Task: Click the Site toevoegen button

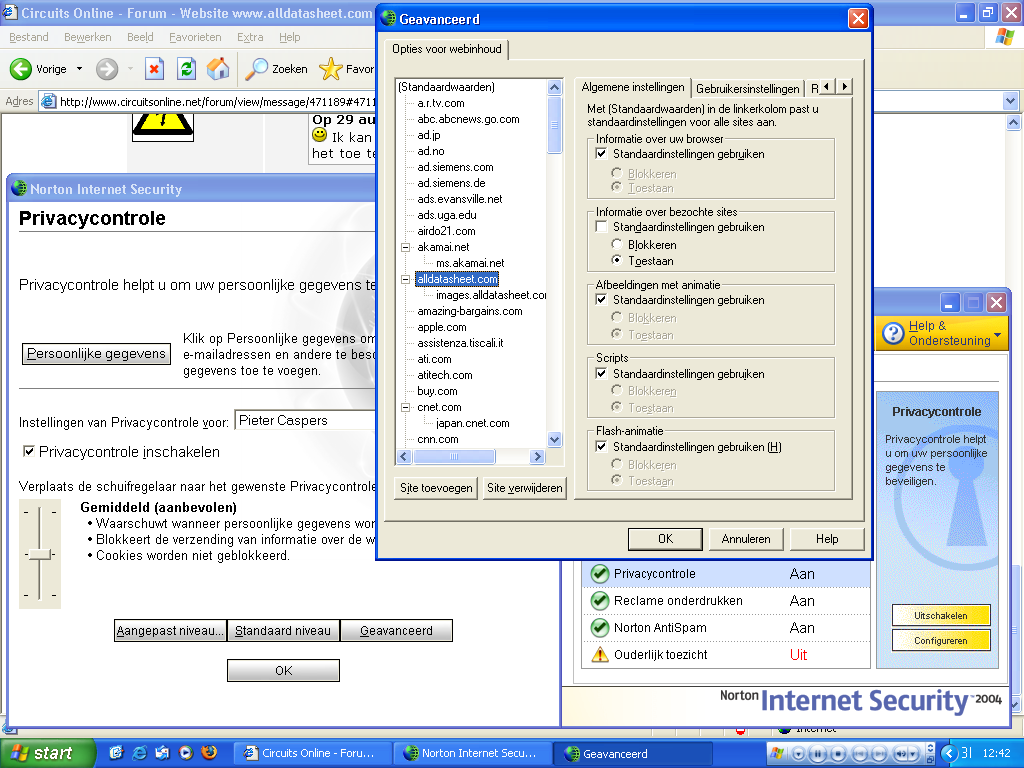Action: tap(436, 488)
